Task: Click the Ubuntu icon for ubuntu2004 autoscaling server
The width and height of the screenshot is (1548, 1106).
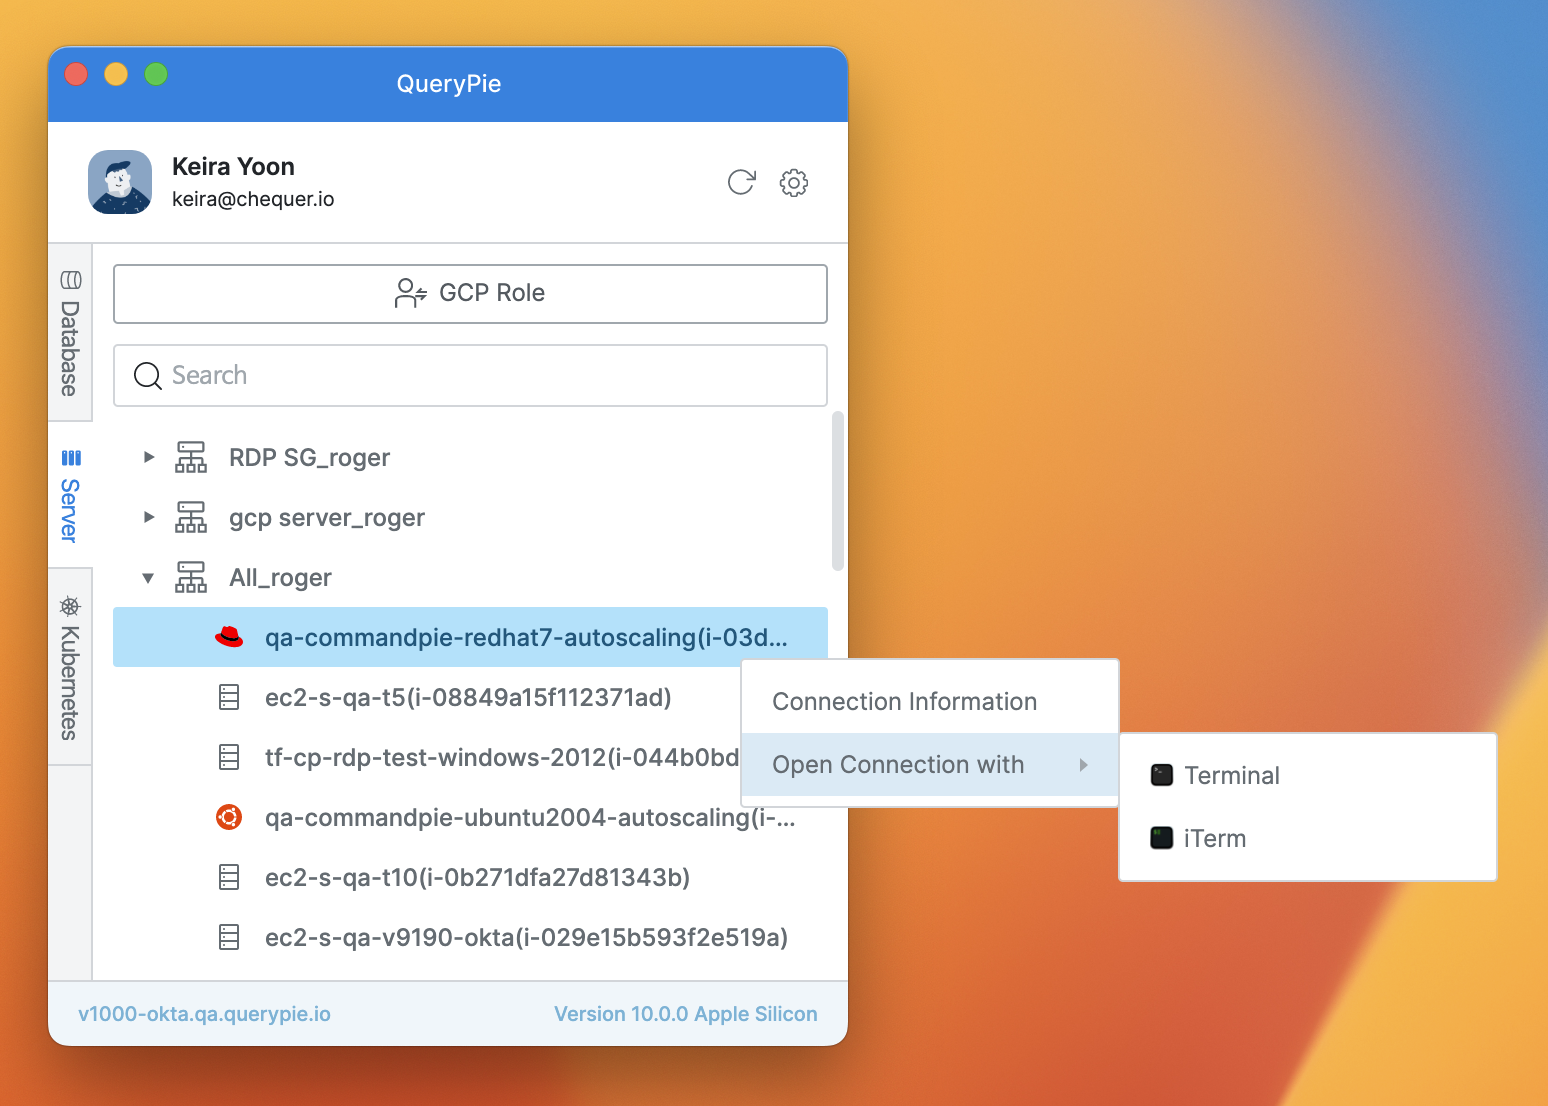Action: coord(229,817)
